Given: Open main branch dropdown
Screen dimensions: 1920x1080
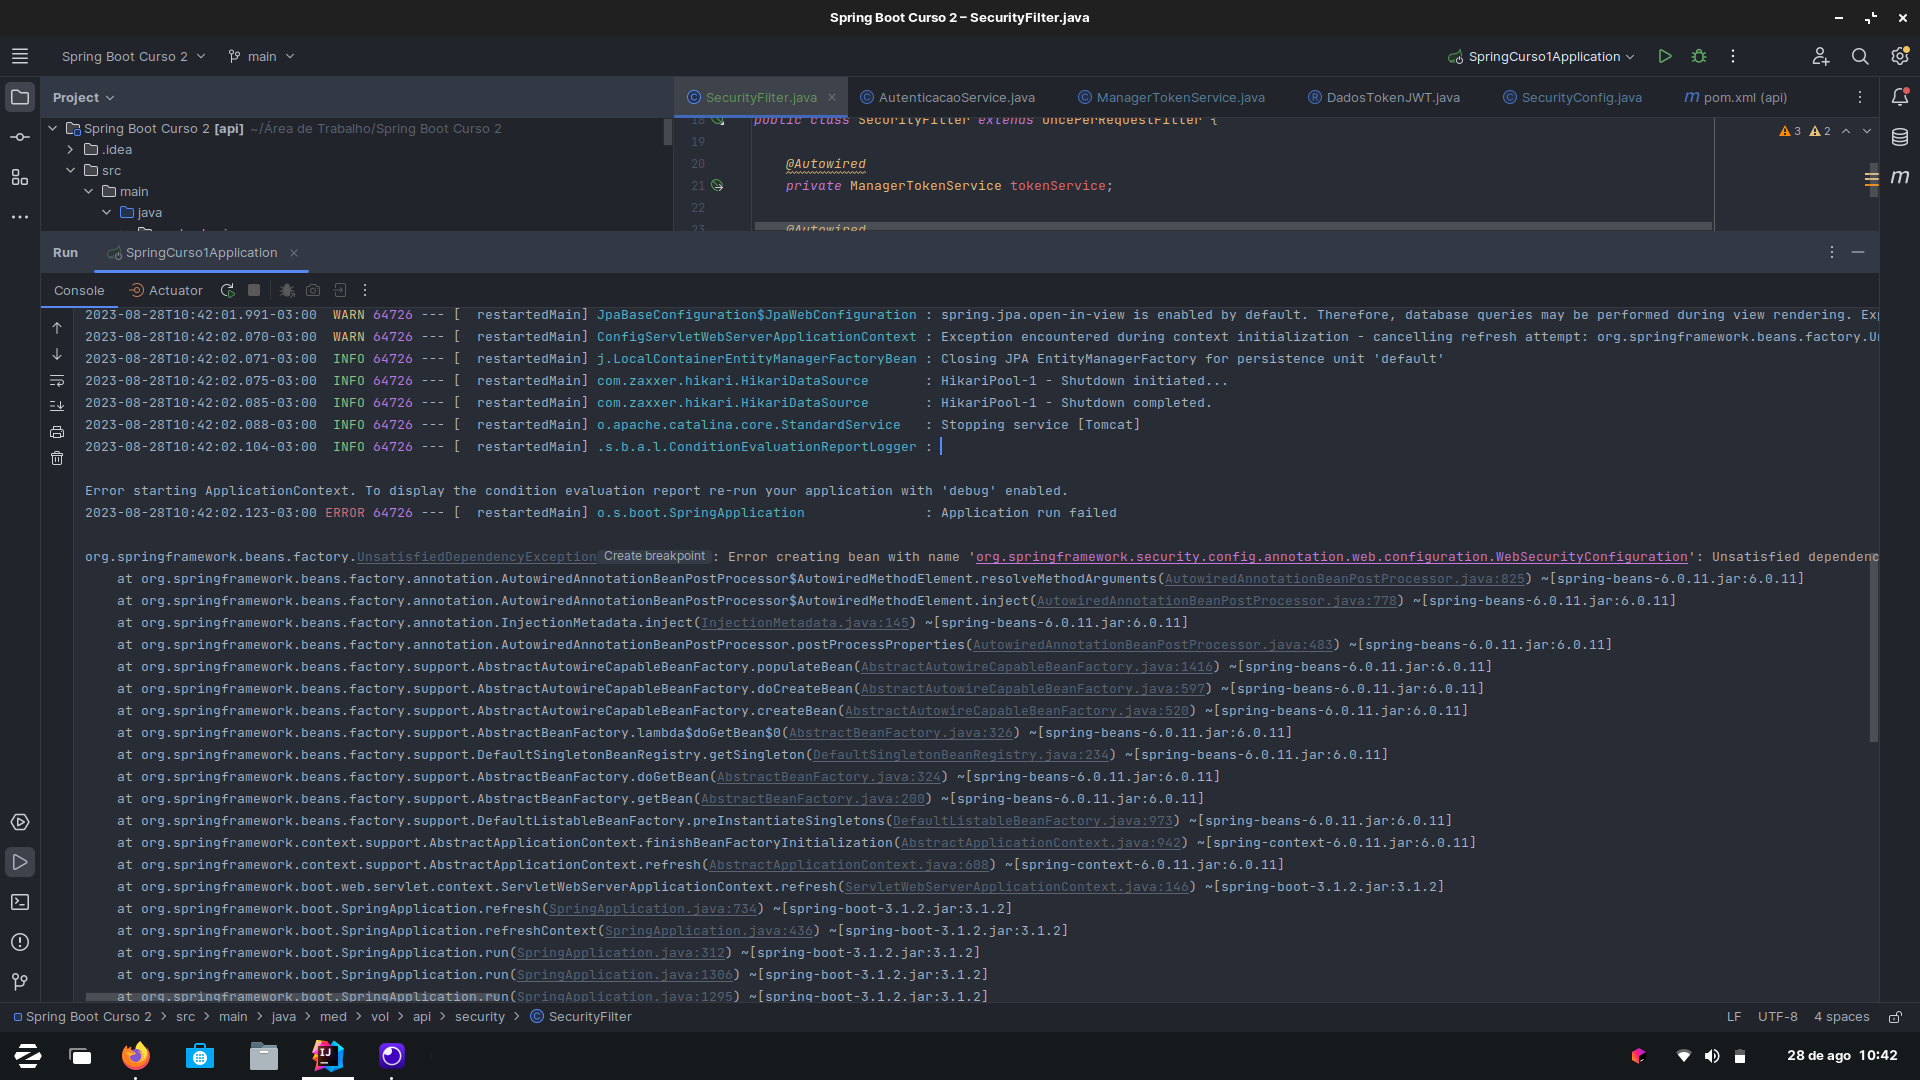Looking at the screenshot, I should click(x=261, y=57).
